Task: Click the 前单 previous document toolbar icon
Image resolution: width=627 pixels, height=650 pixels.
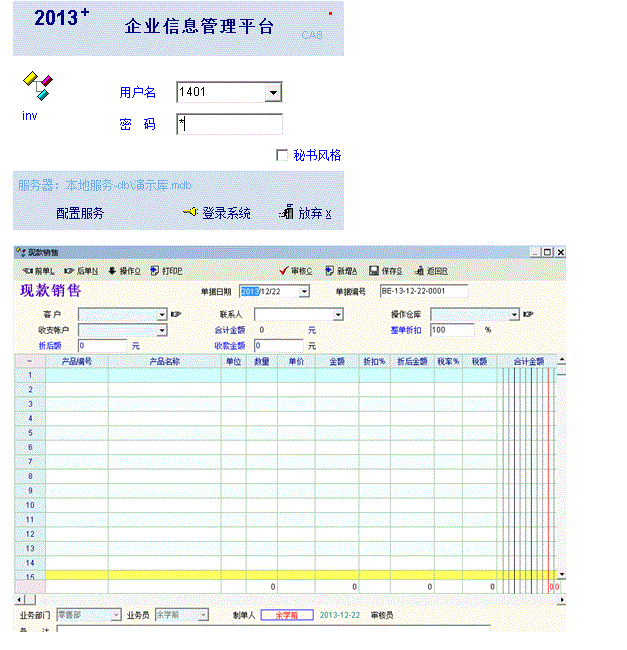Action: (x=27, y=270)
